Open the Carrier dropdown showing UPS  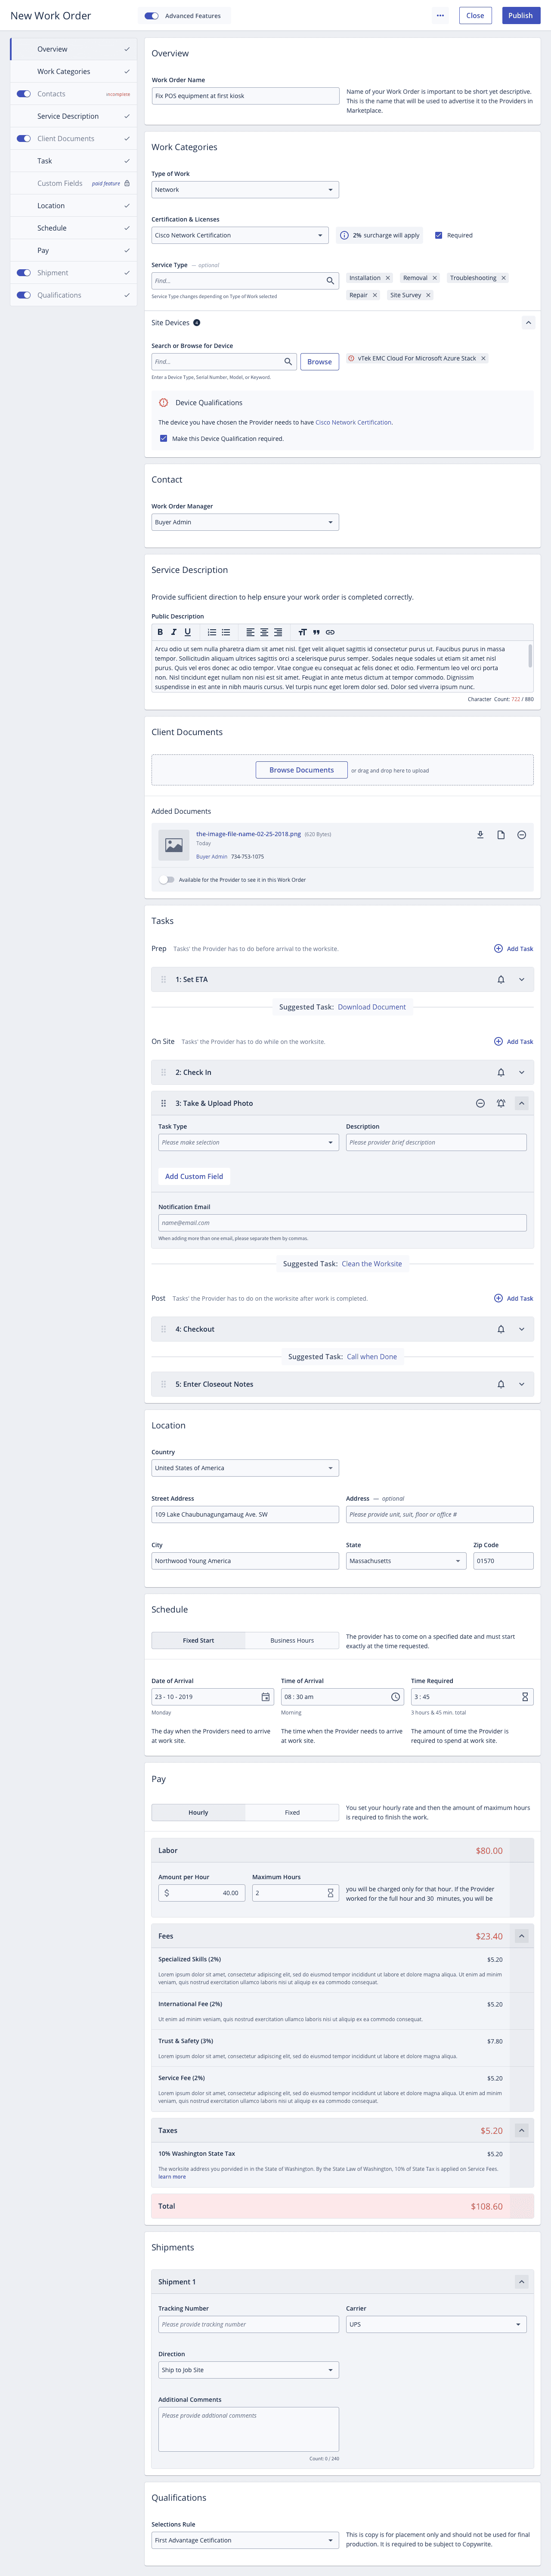436,2325
